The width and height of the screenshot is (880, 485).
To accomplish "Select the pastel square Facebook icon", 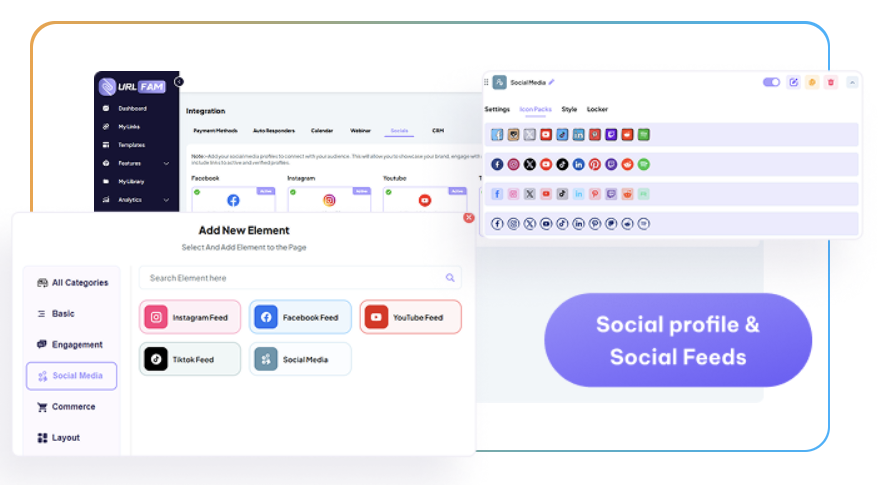I will click(497, 194).
